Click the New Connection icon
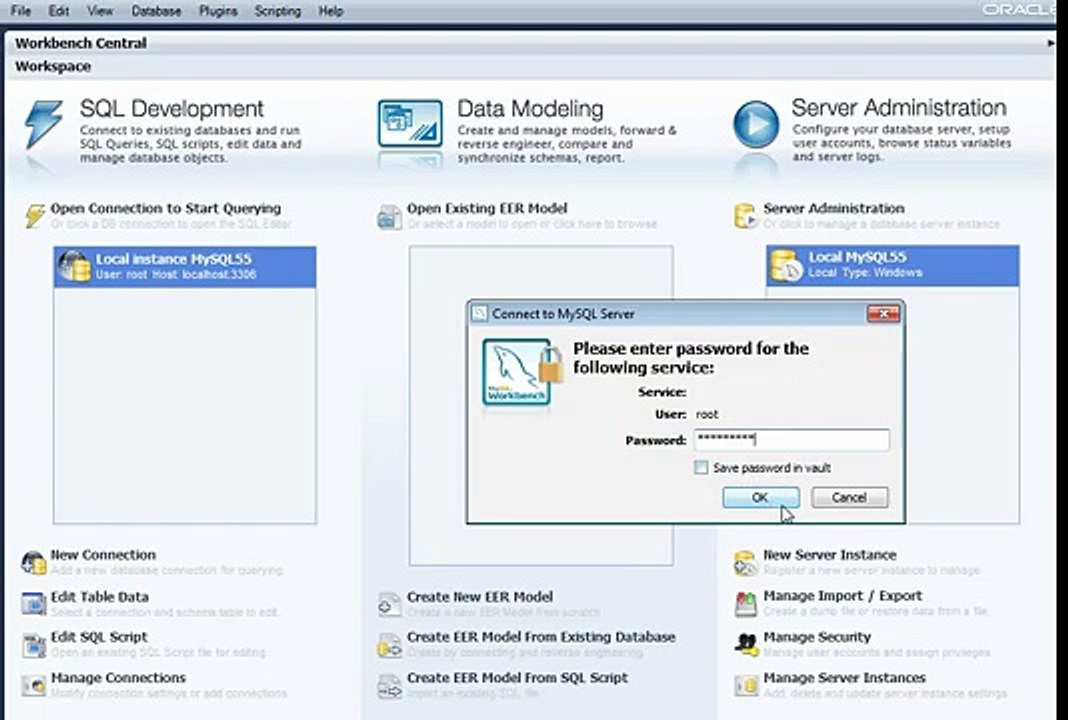Viewport: 1068px width, 720px height. point(33,563)
